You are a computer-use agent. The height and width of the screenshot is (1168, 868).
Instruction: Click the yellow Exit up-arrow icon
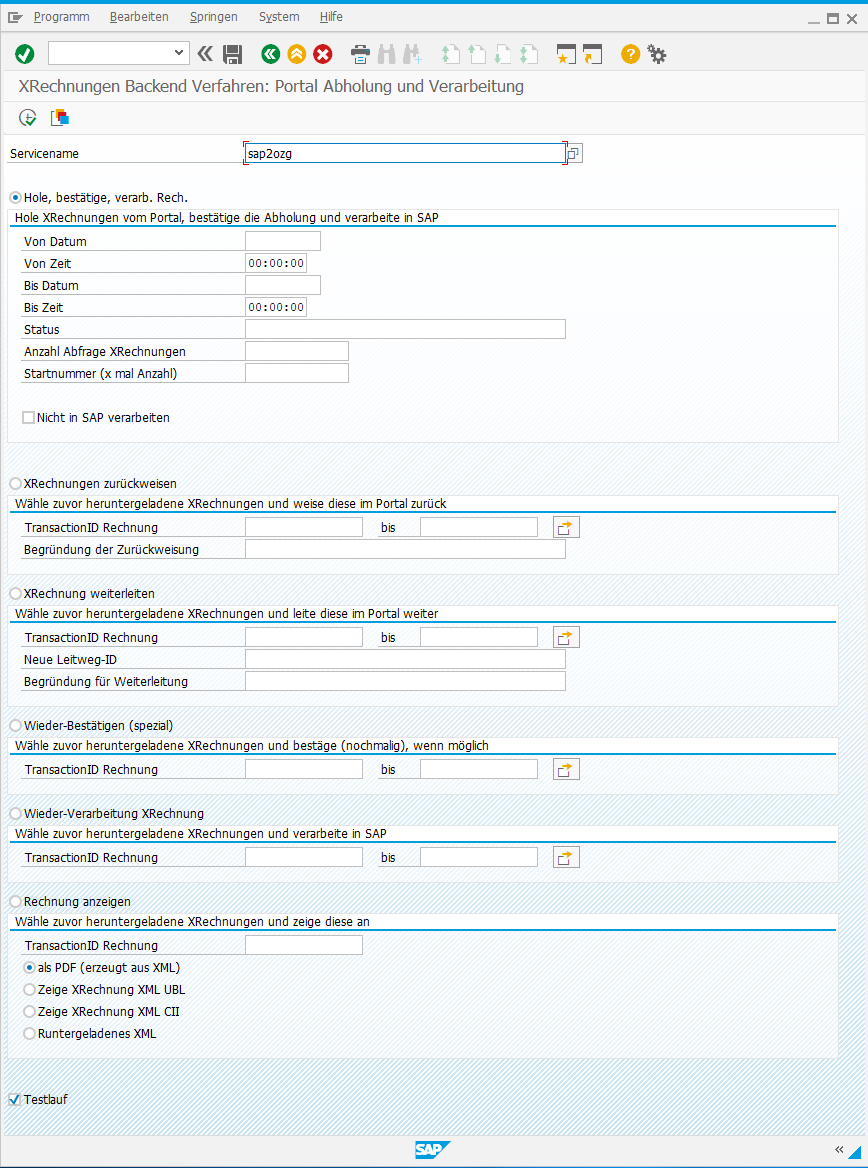pyautogui.click(x=297, y=54)
